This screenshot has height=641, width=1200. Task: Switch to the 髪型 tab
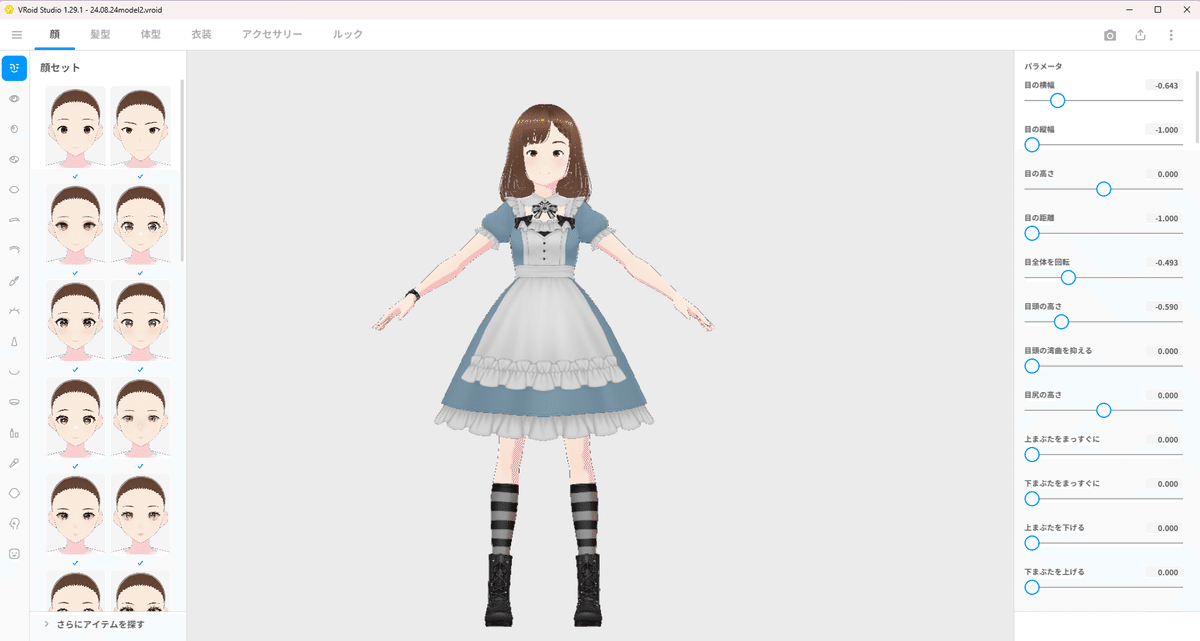point(100,34)
